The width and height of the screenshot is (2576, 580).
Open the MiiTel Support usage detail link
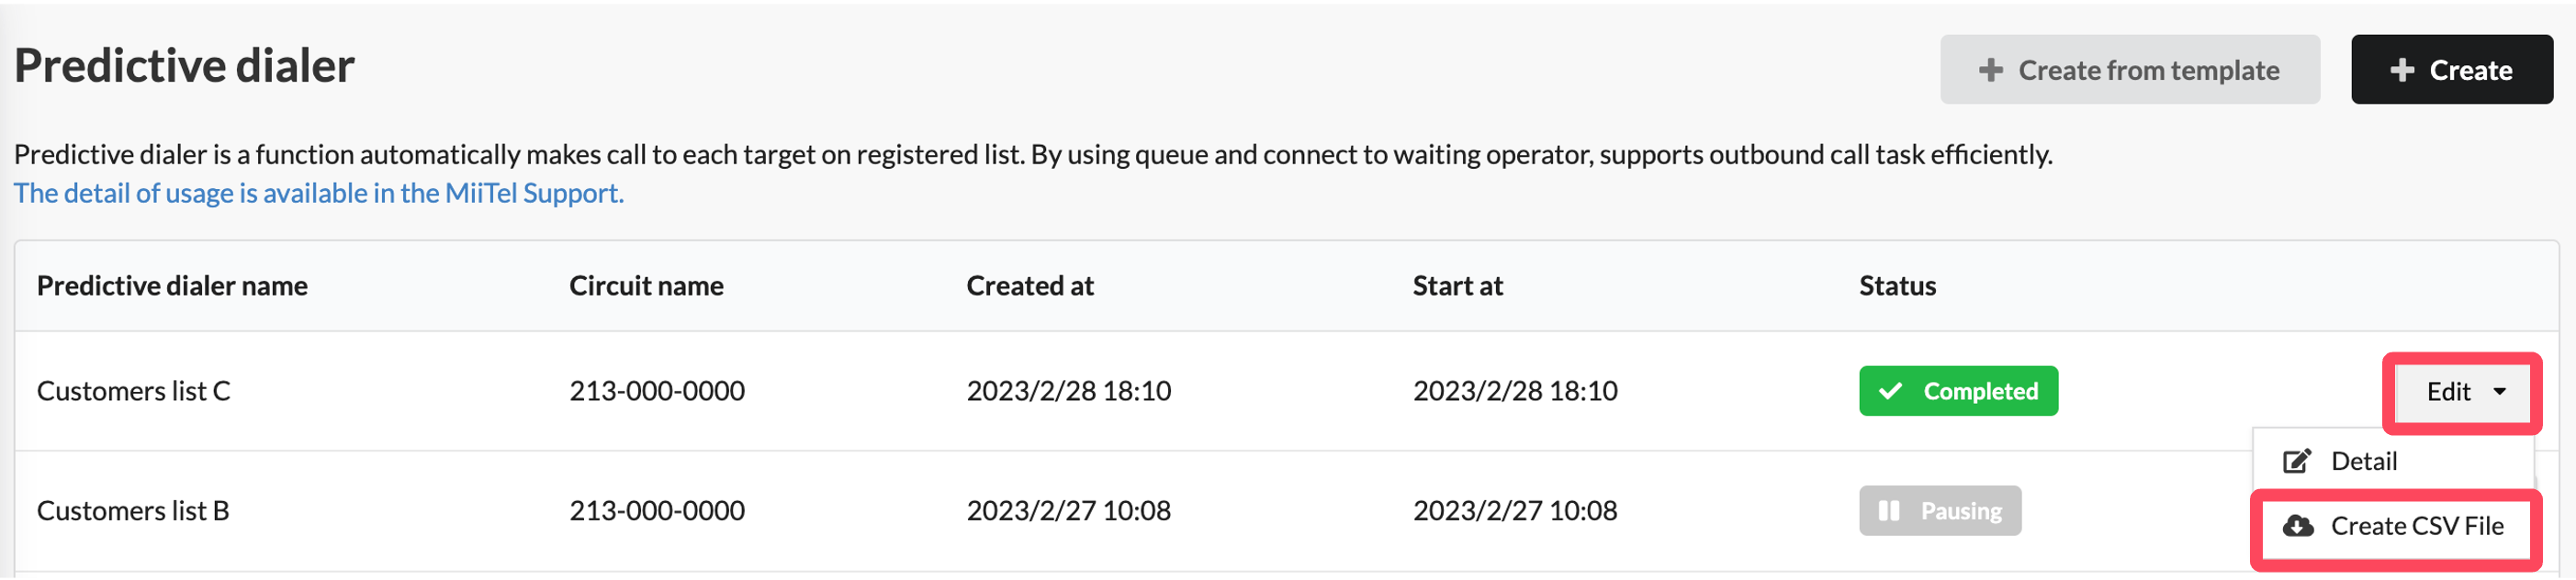(319, 193)
